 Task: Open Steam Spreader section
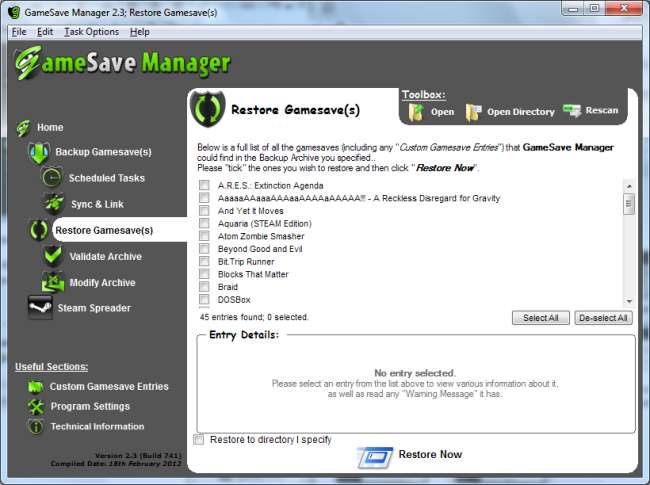coord(94,308)
